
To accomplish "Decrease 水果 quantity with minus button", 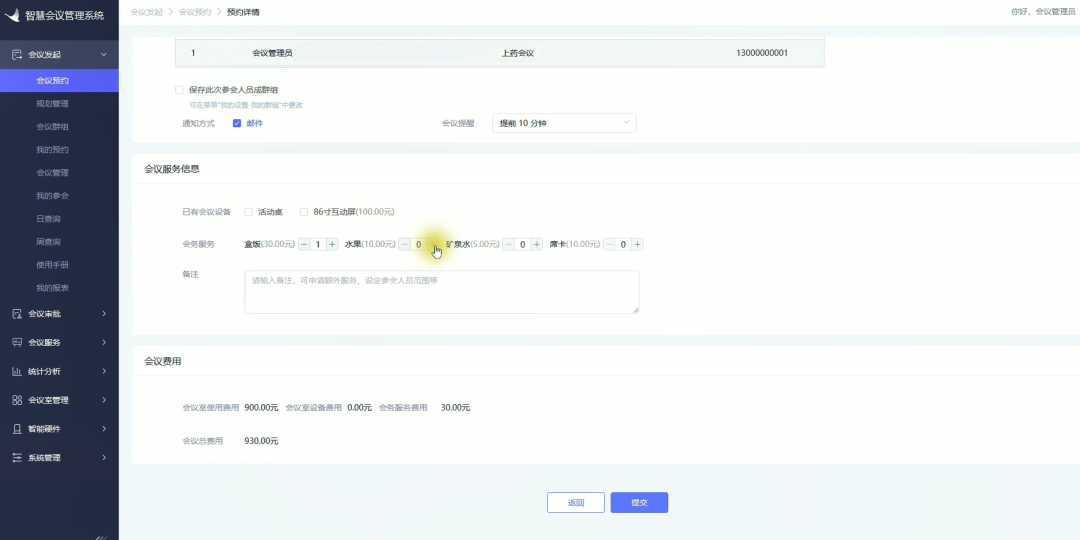I will coord(404,245).
